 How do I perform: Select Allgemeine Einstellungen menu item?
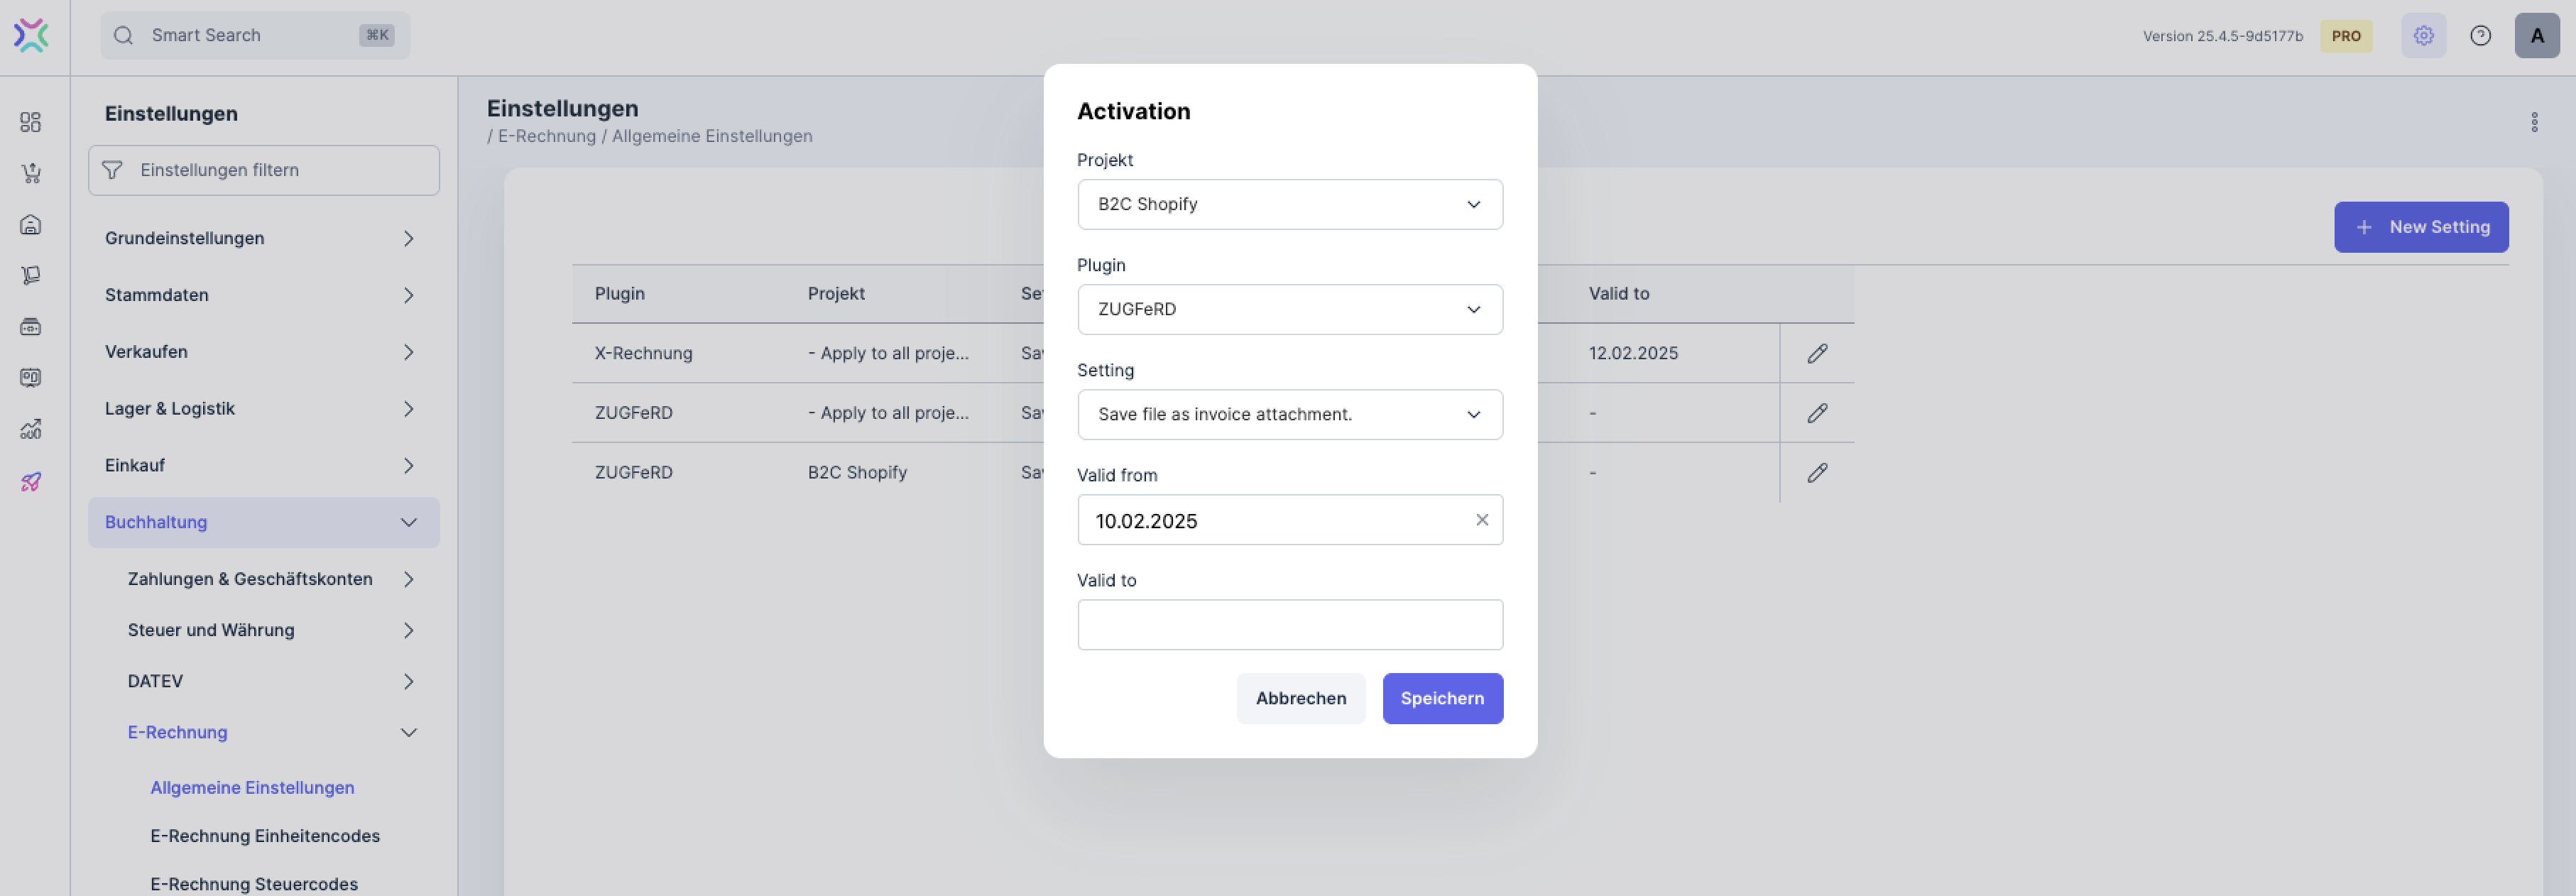(252, 788)
